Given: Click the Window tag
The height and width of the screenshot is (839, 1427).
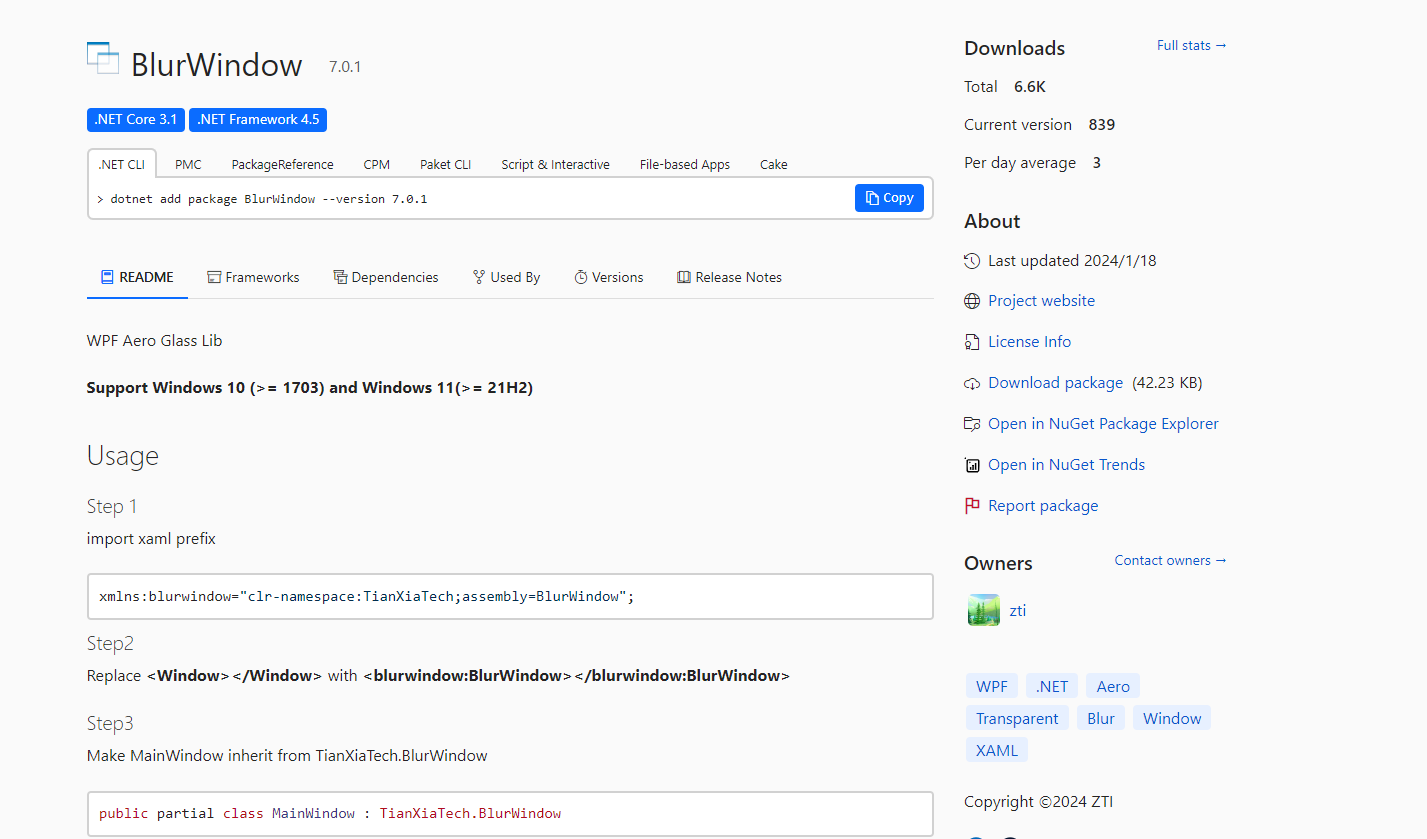Looking at the screenshot, I should (1172, 718).
